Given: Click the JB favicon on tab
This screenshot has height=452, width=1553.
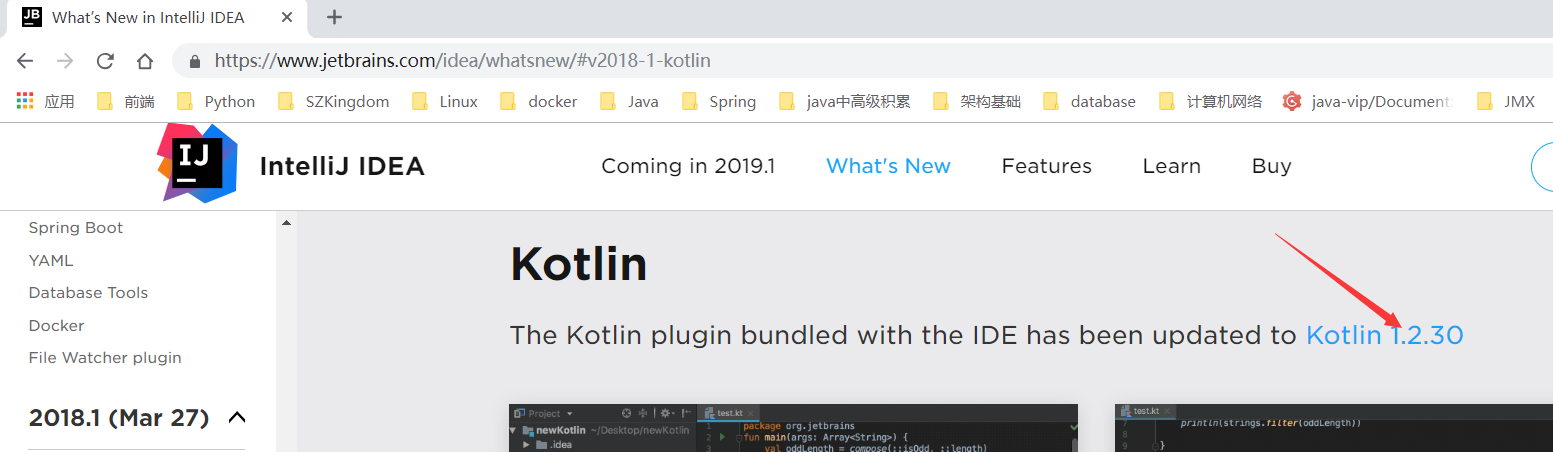Looking at the screenshot, I should pyautogui.click(x=31, y=17).
